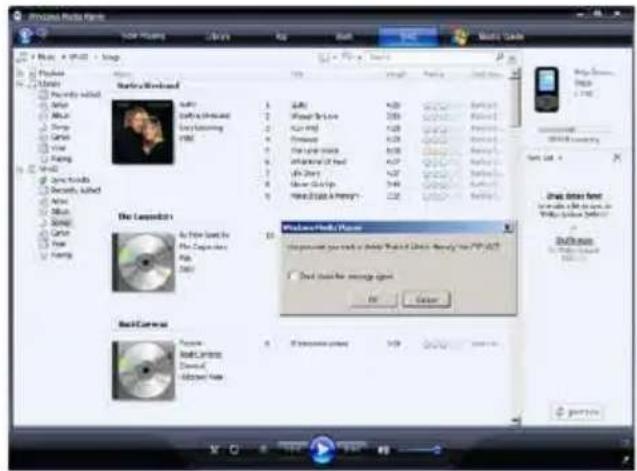Screen dimensions: 637x471
Task: Click the Title column header
Action: 297,74
